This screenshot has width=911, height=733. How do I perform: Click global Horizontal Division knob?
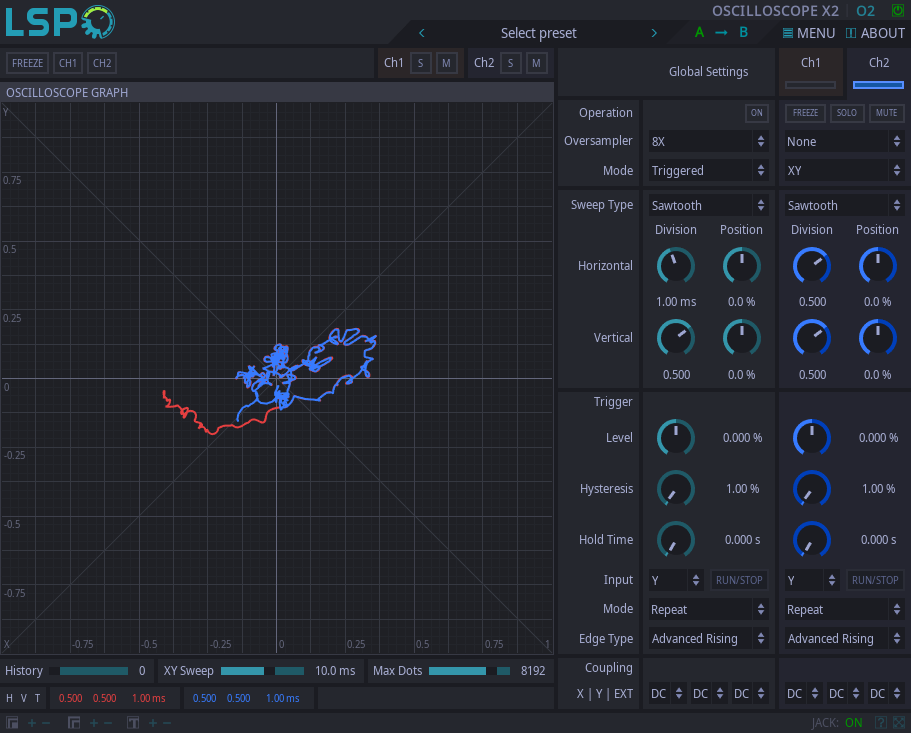tap(676, 266)
